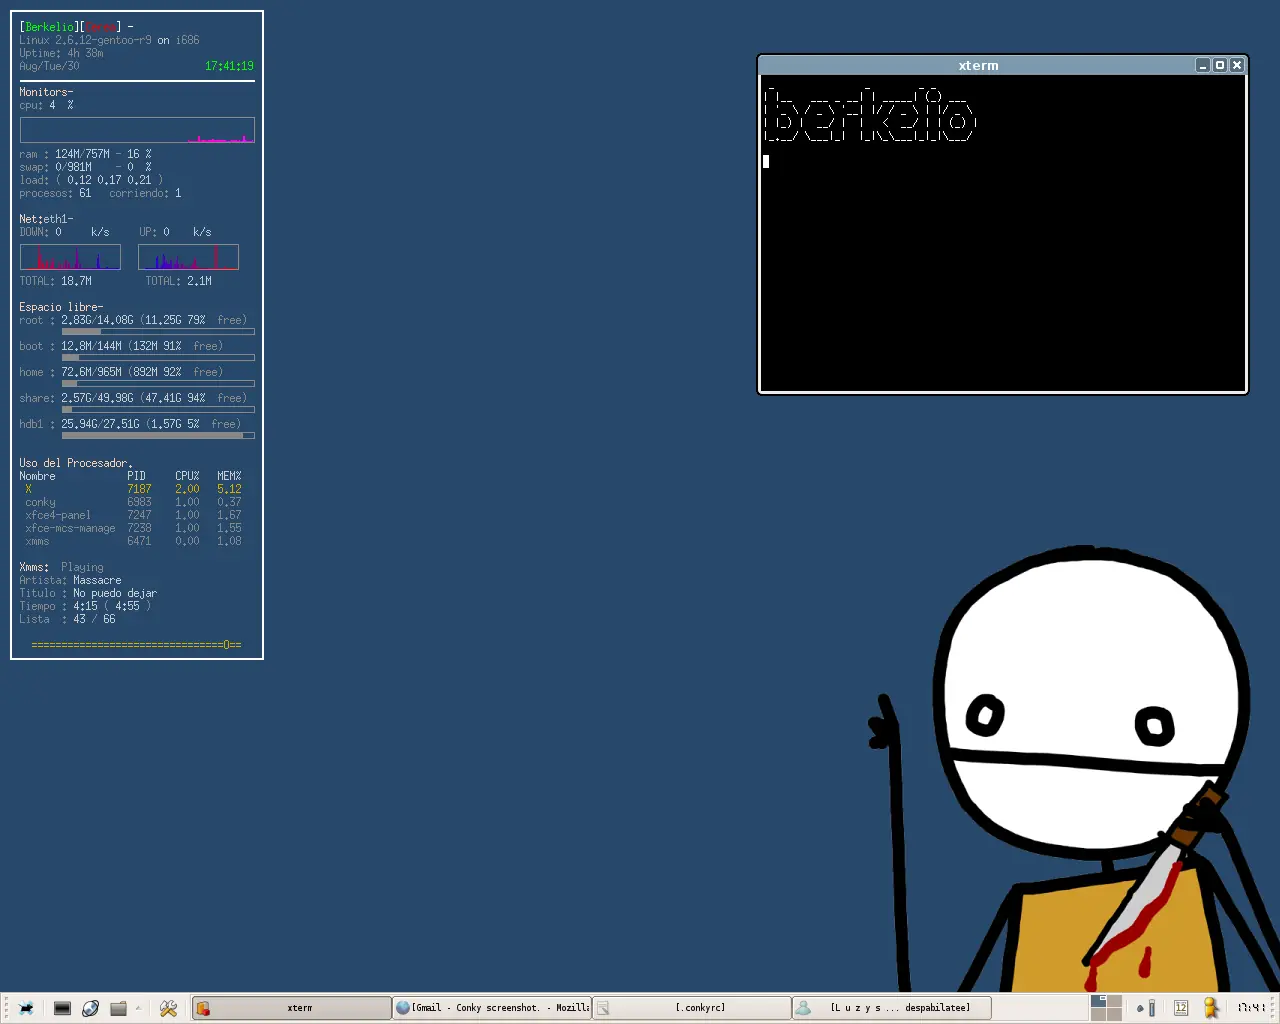The image size is (1280, 1024).
Task: Focus the xterm terminal cursor prompt
Action: pos(766,161)
